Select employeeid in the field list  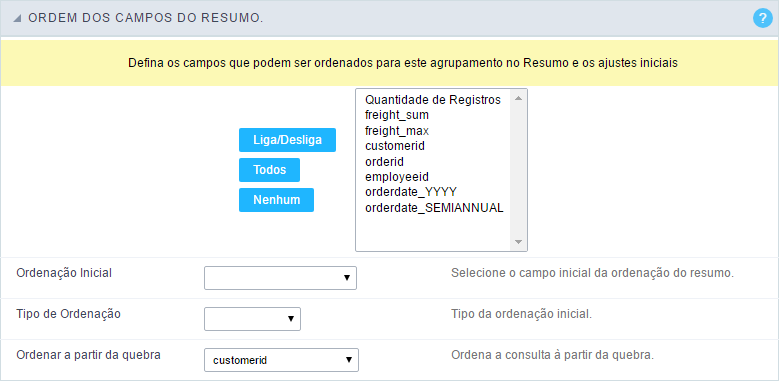pyautogui.click(x=397, y=177)
